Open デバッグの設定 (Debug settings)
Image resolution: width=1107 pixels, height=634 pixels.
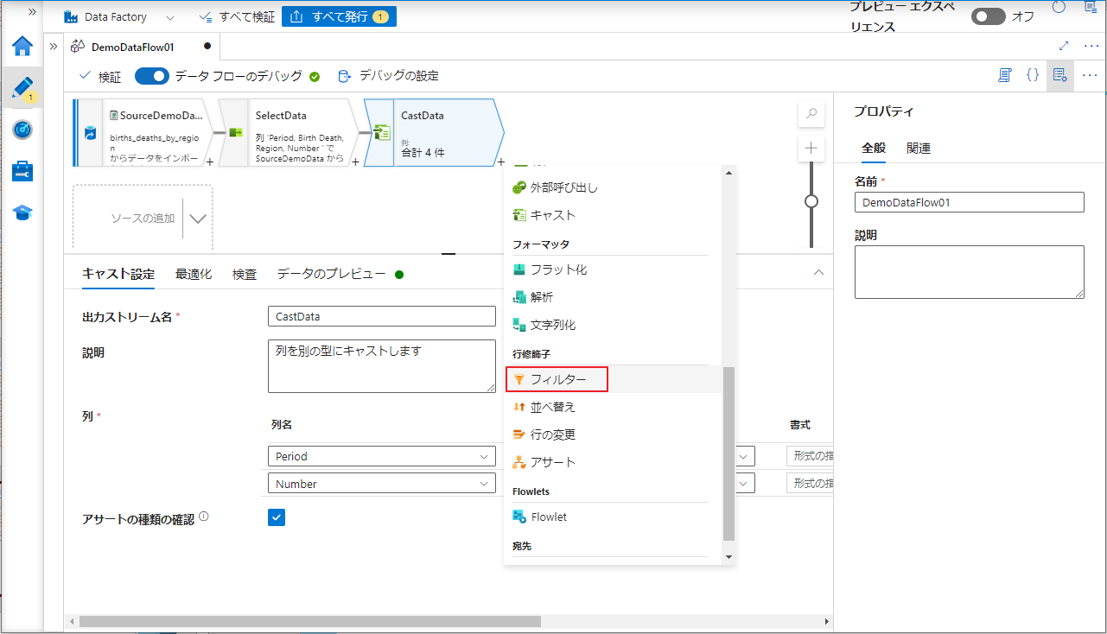[x=388, y=76]
